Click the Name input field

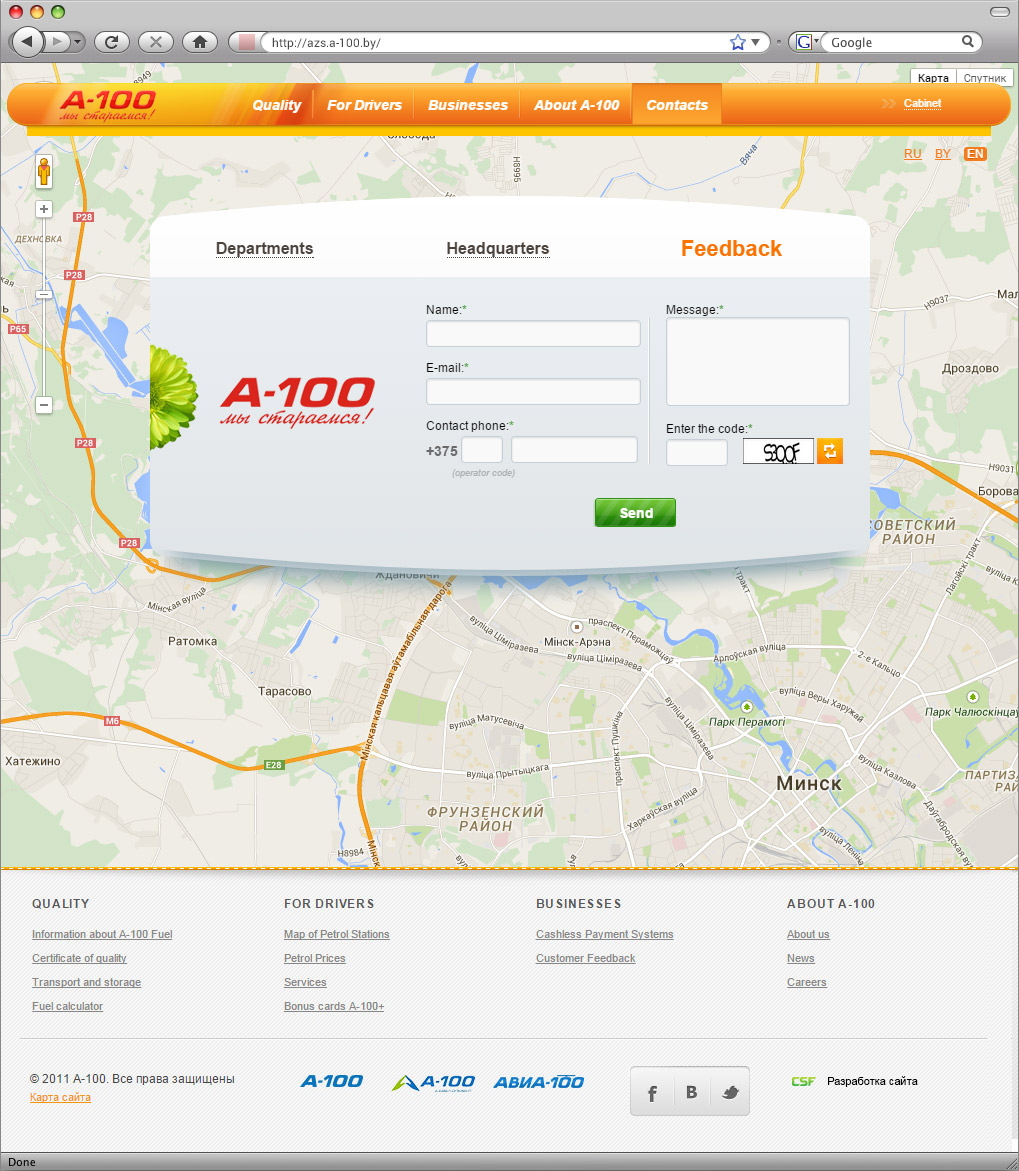pyautogui.click(x=533, y=333)
